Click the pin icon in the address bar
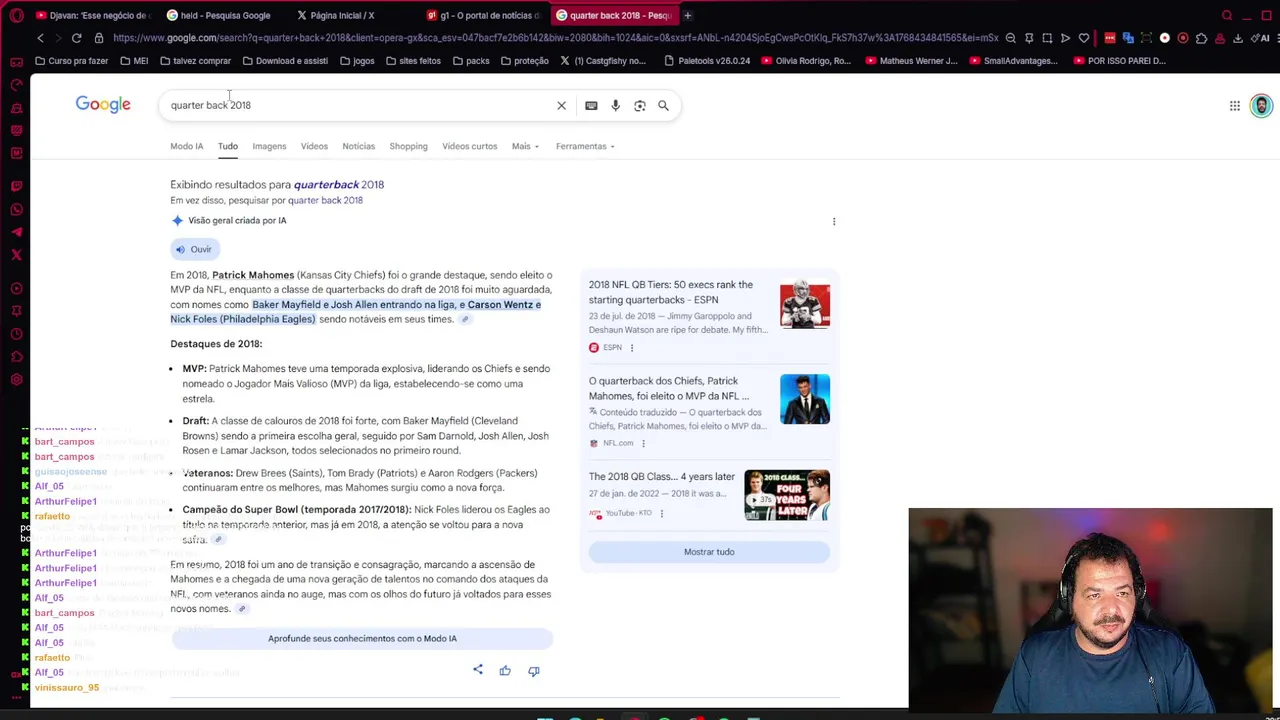This screenshot has width=1280, height=720. pos(1029,38)
